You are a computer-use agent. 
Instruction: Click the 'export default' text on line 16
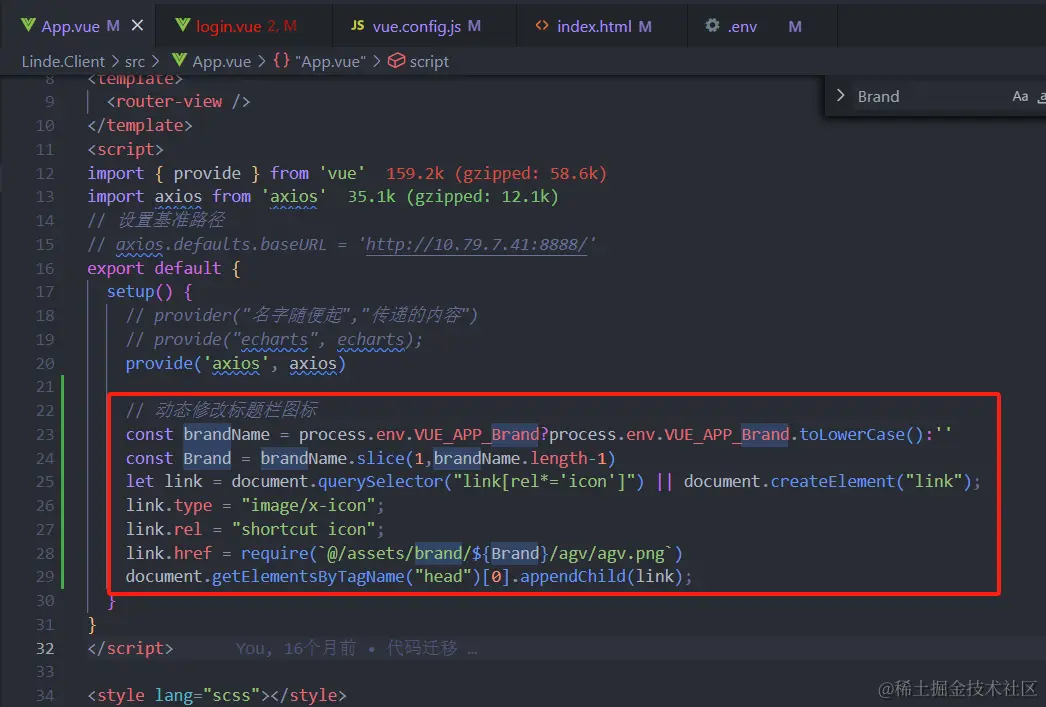(154, 268)
